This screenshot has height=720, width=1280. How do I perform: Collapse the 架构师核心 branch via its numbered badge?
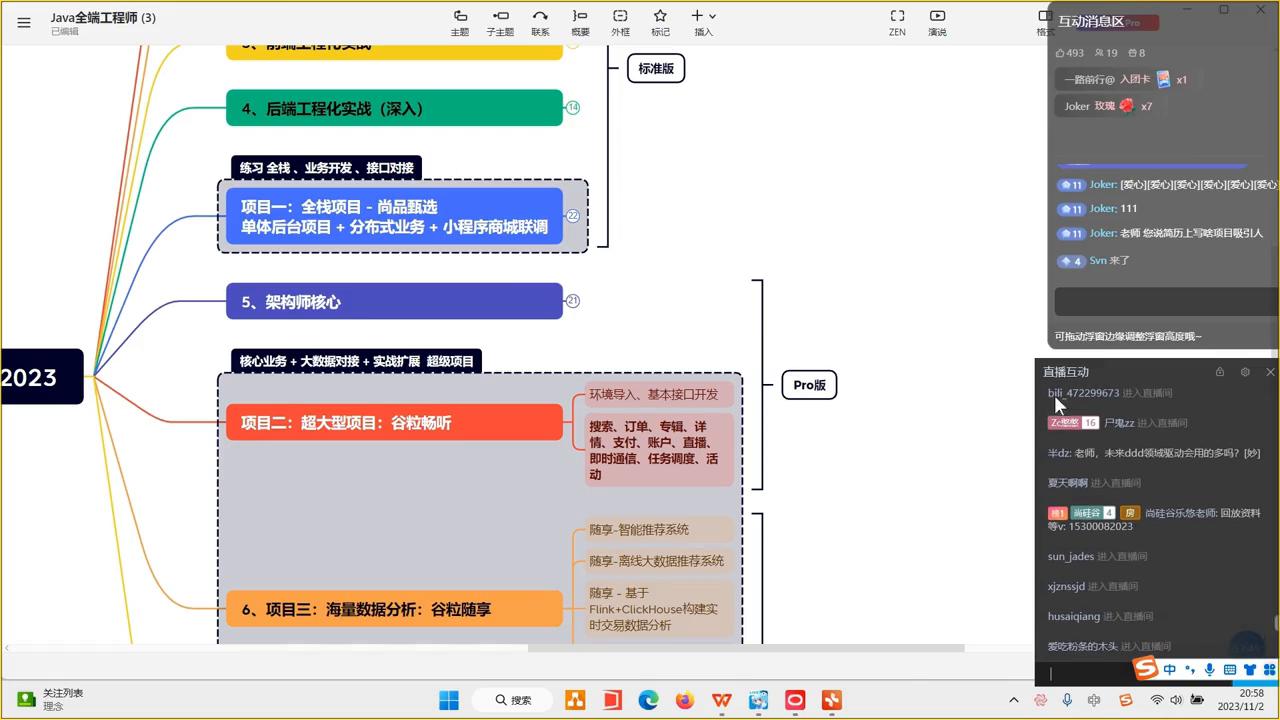tap(573, 301)
